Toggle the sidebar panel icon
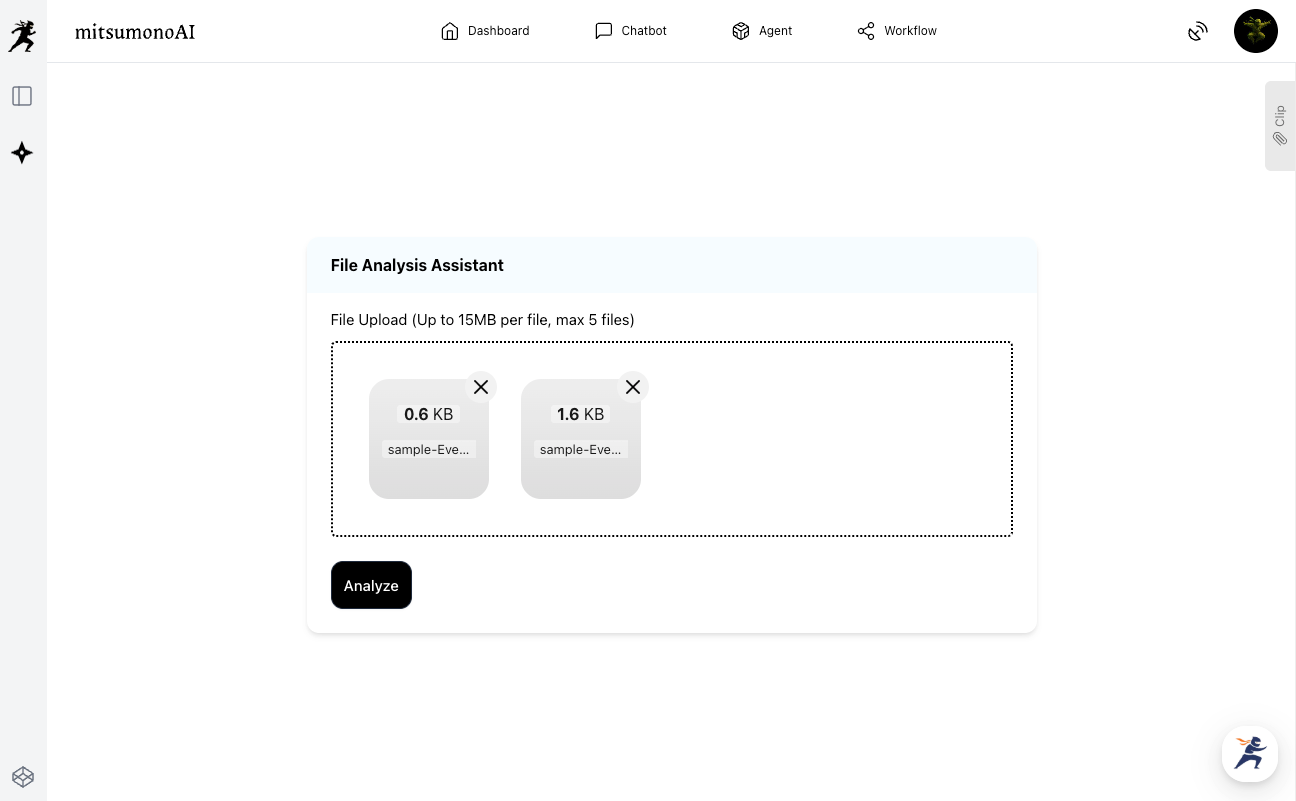 (22, 96)
